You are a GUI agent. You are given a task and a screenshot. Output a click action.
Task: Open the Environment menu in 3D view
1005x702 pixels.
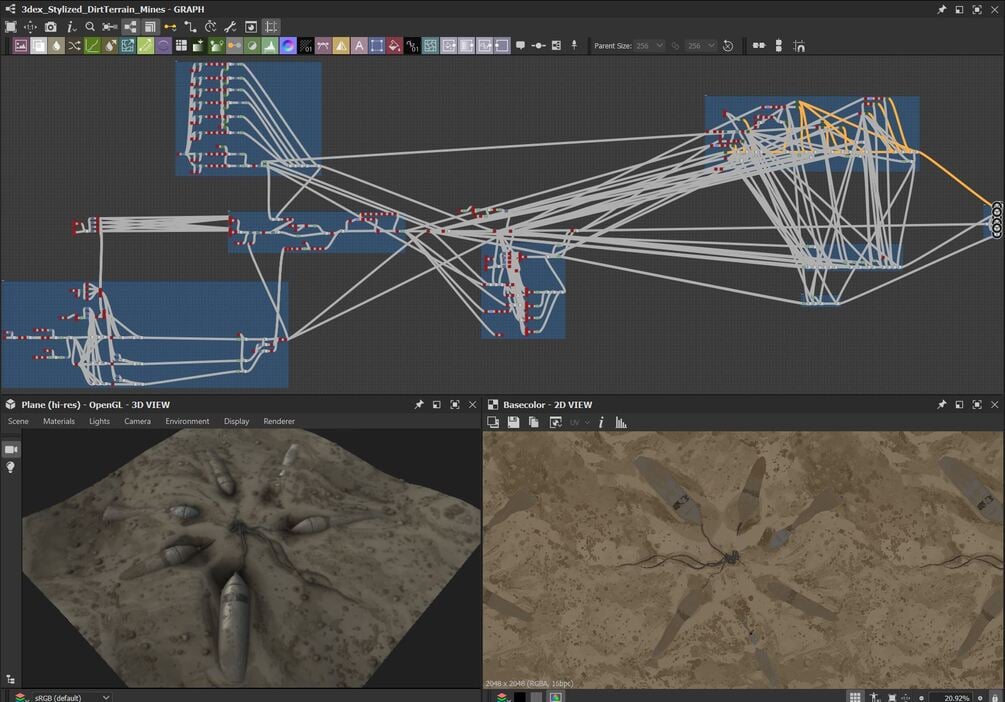[x=187, y=421]
